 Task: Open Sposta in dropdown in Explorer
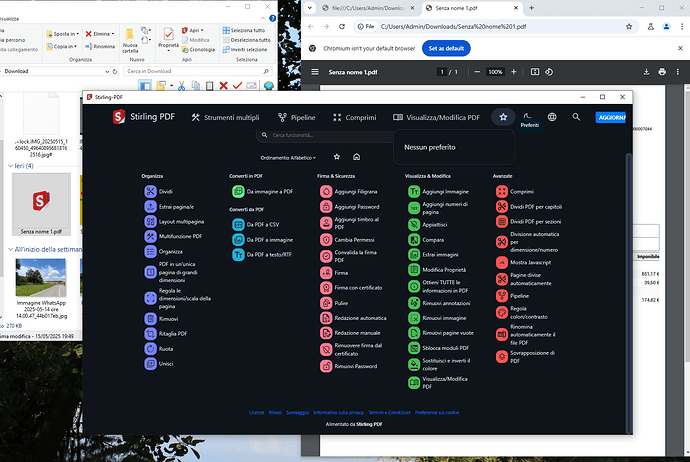[x=63, y=34]
